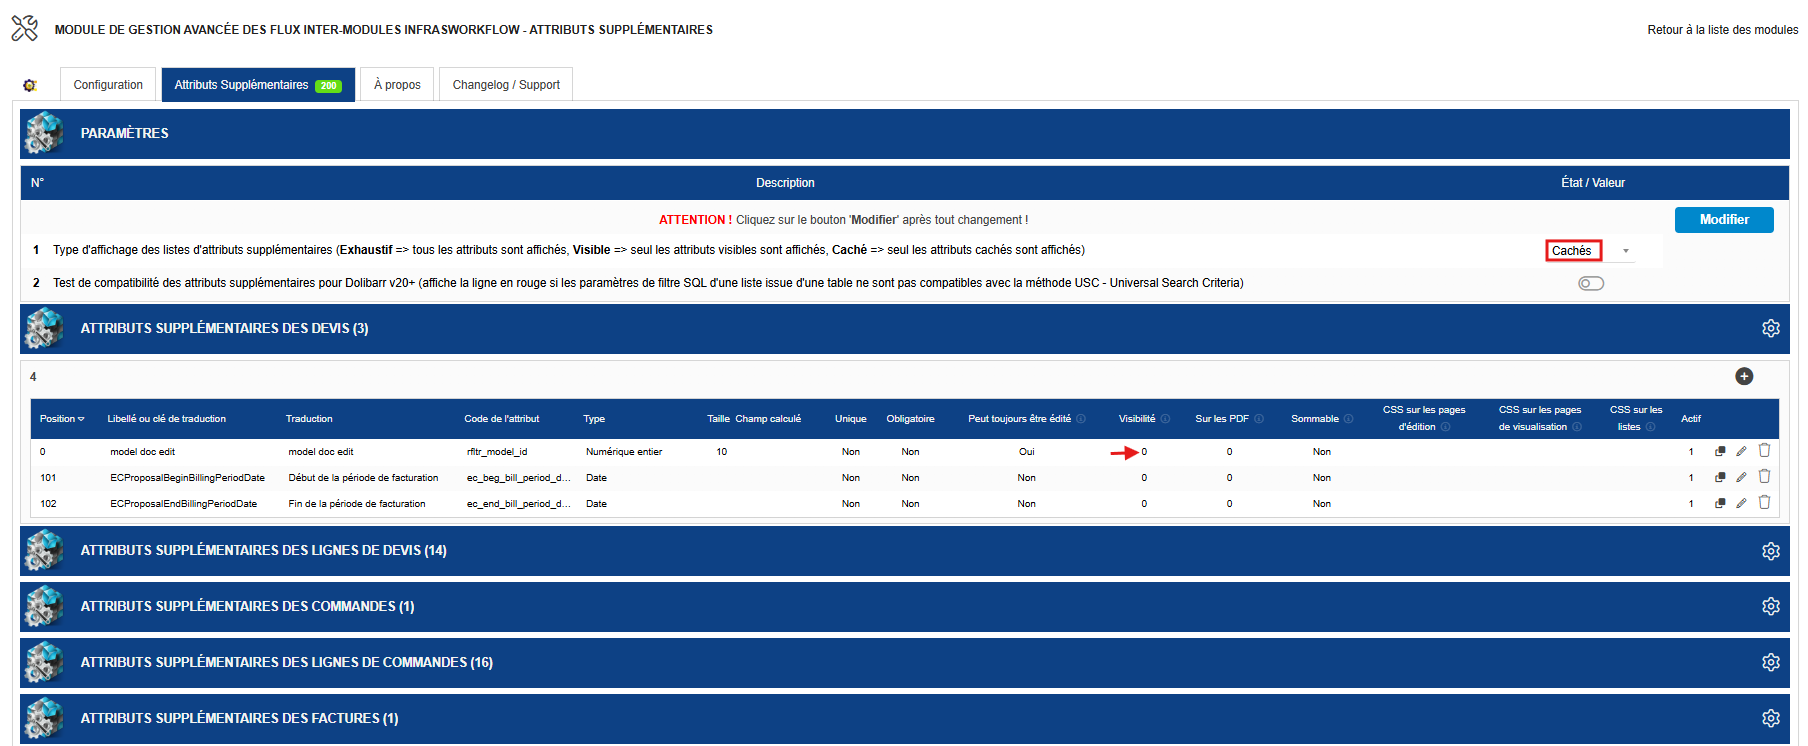Duplicate the ECProposalBeginBillingPeriodDate attribute
1808x746 pixels.
click(1720, 477)
